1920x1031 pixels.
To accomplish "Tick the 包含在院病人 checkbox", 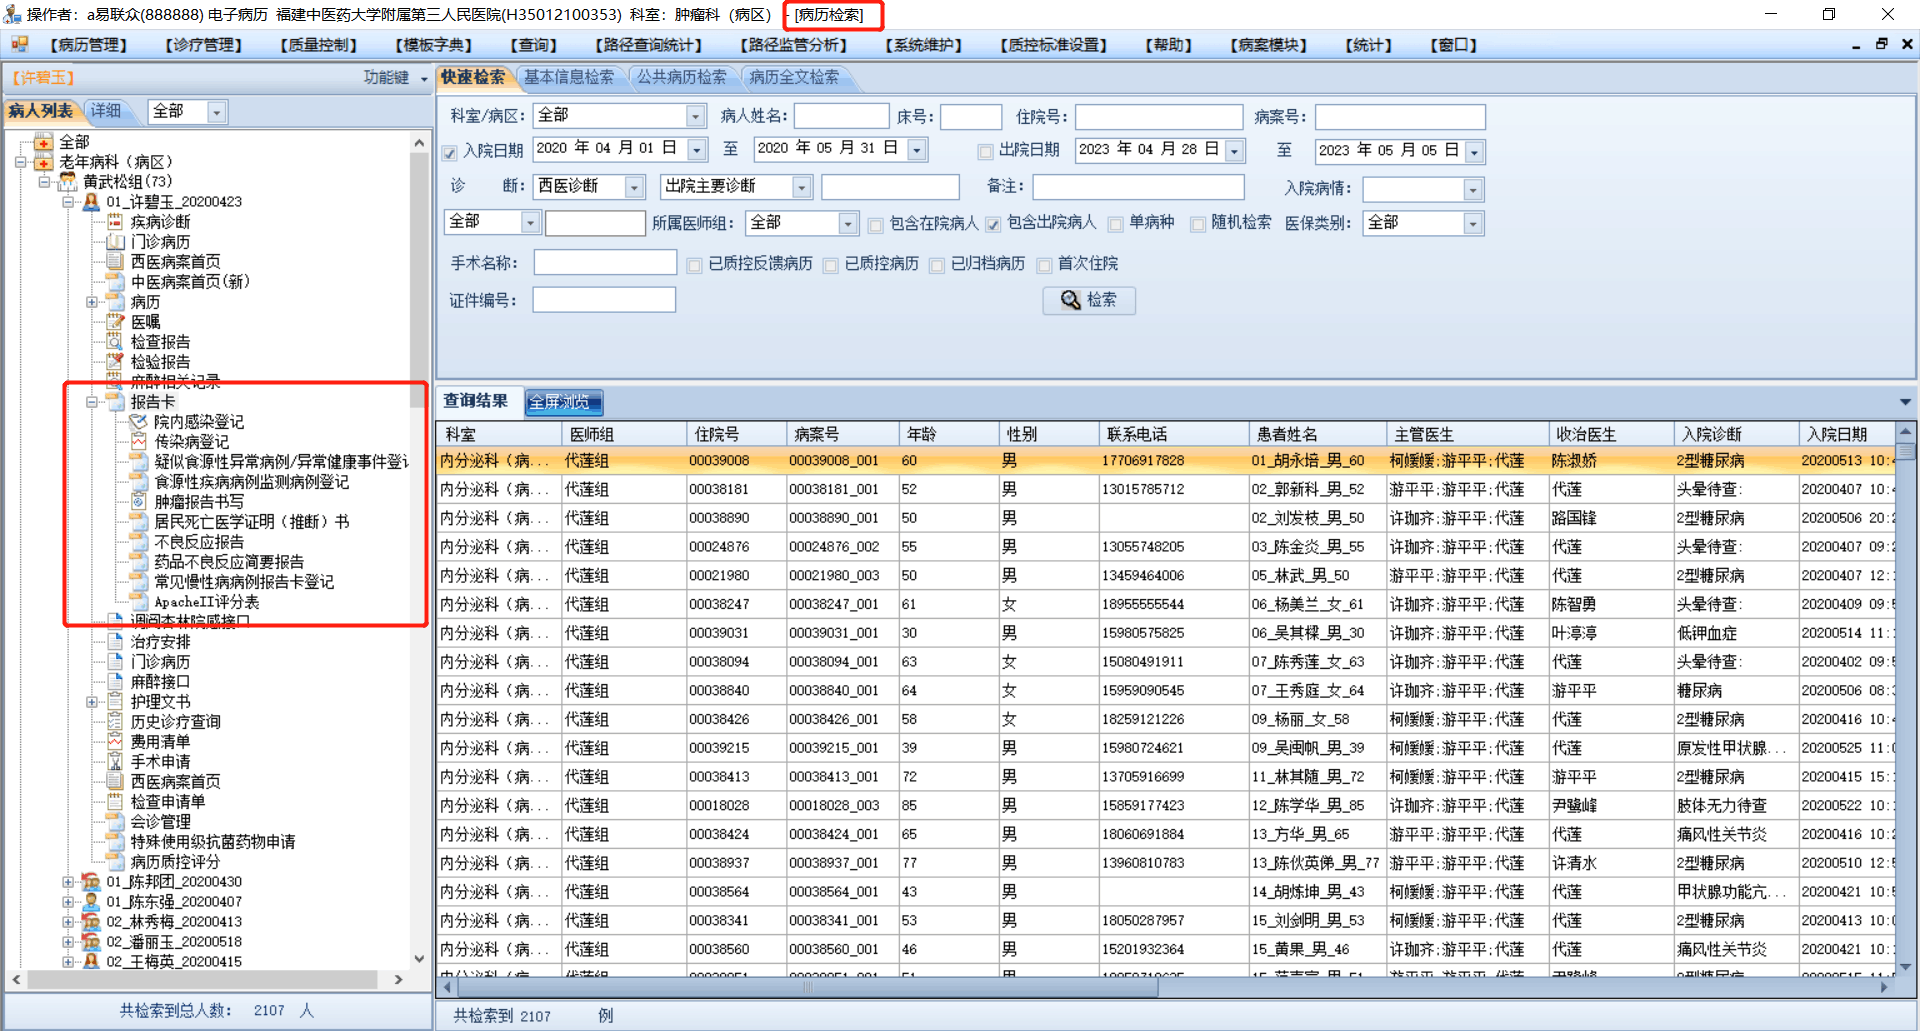I will click(875, 225).
